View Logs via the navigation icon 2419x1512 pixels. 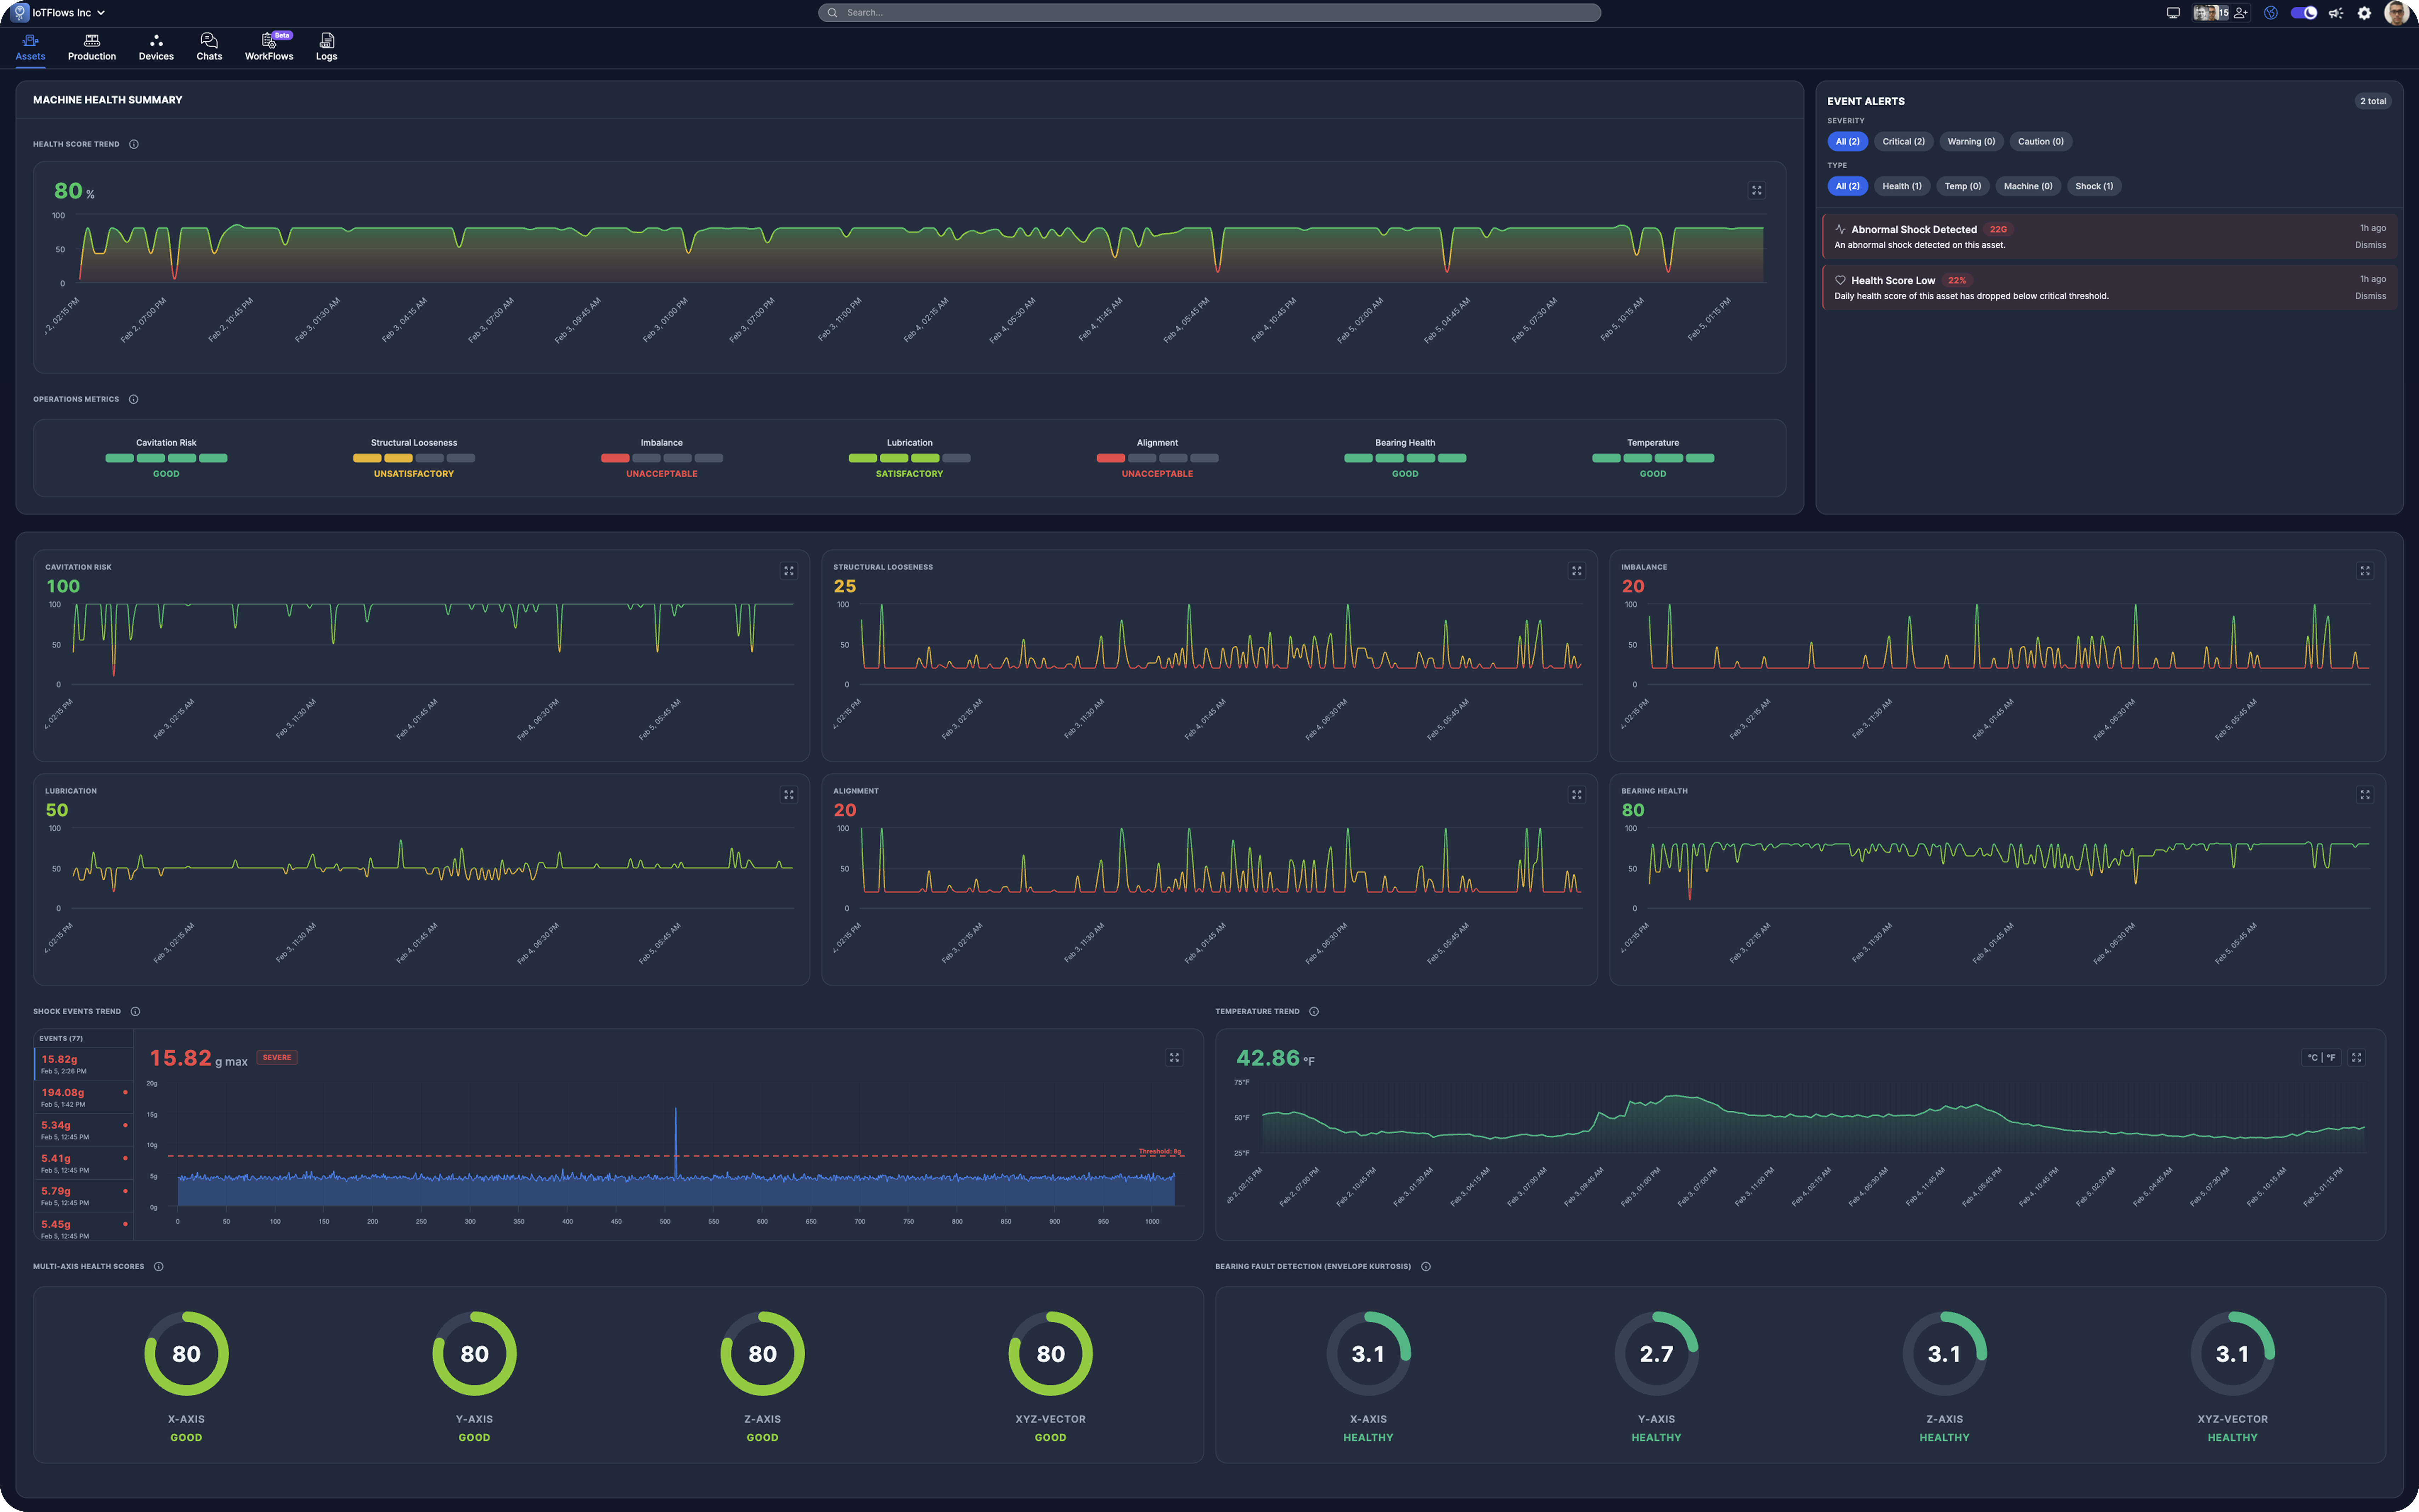326,46
